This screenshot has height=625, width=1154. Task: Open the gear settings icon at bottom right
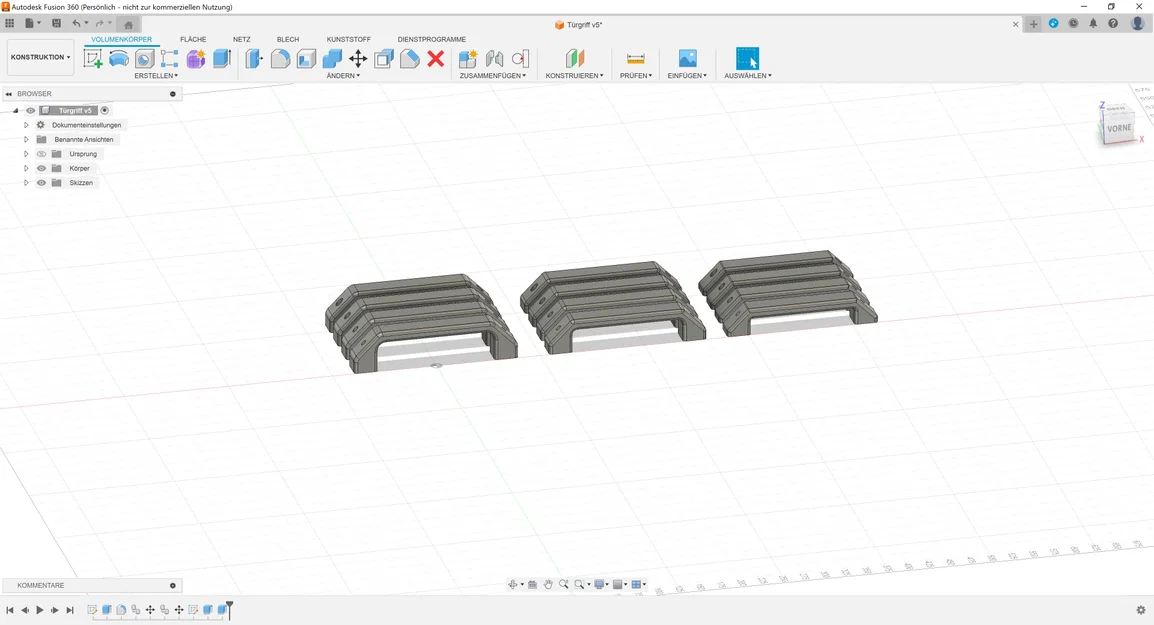click(1141, 610)
